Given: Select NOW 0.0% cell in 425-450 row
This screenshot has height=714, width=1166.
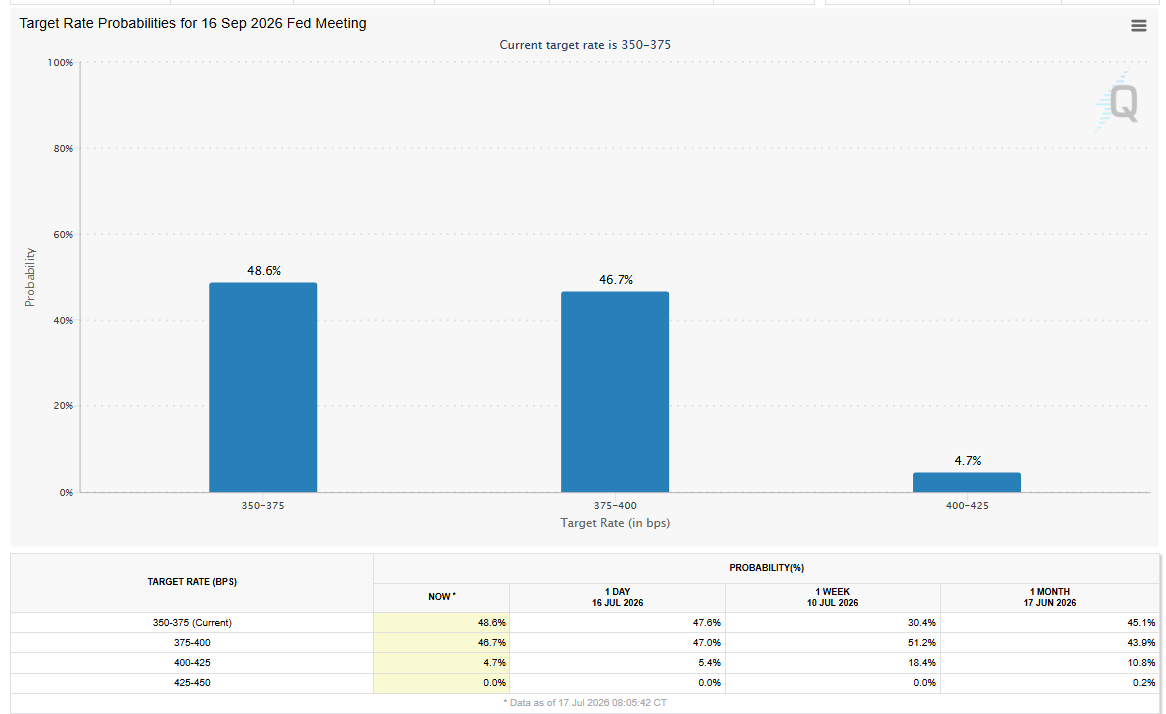Looking at the screenshot, I should point(442,683).
